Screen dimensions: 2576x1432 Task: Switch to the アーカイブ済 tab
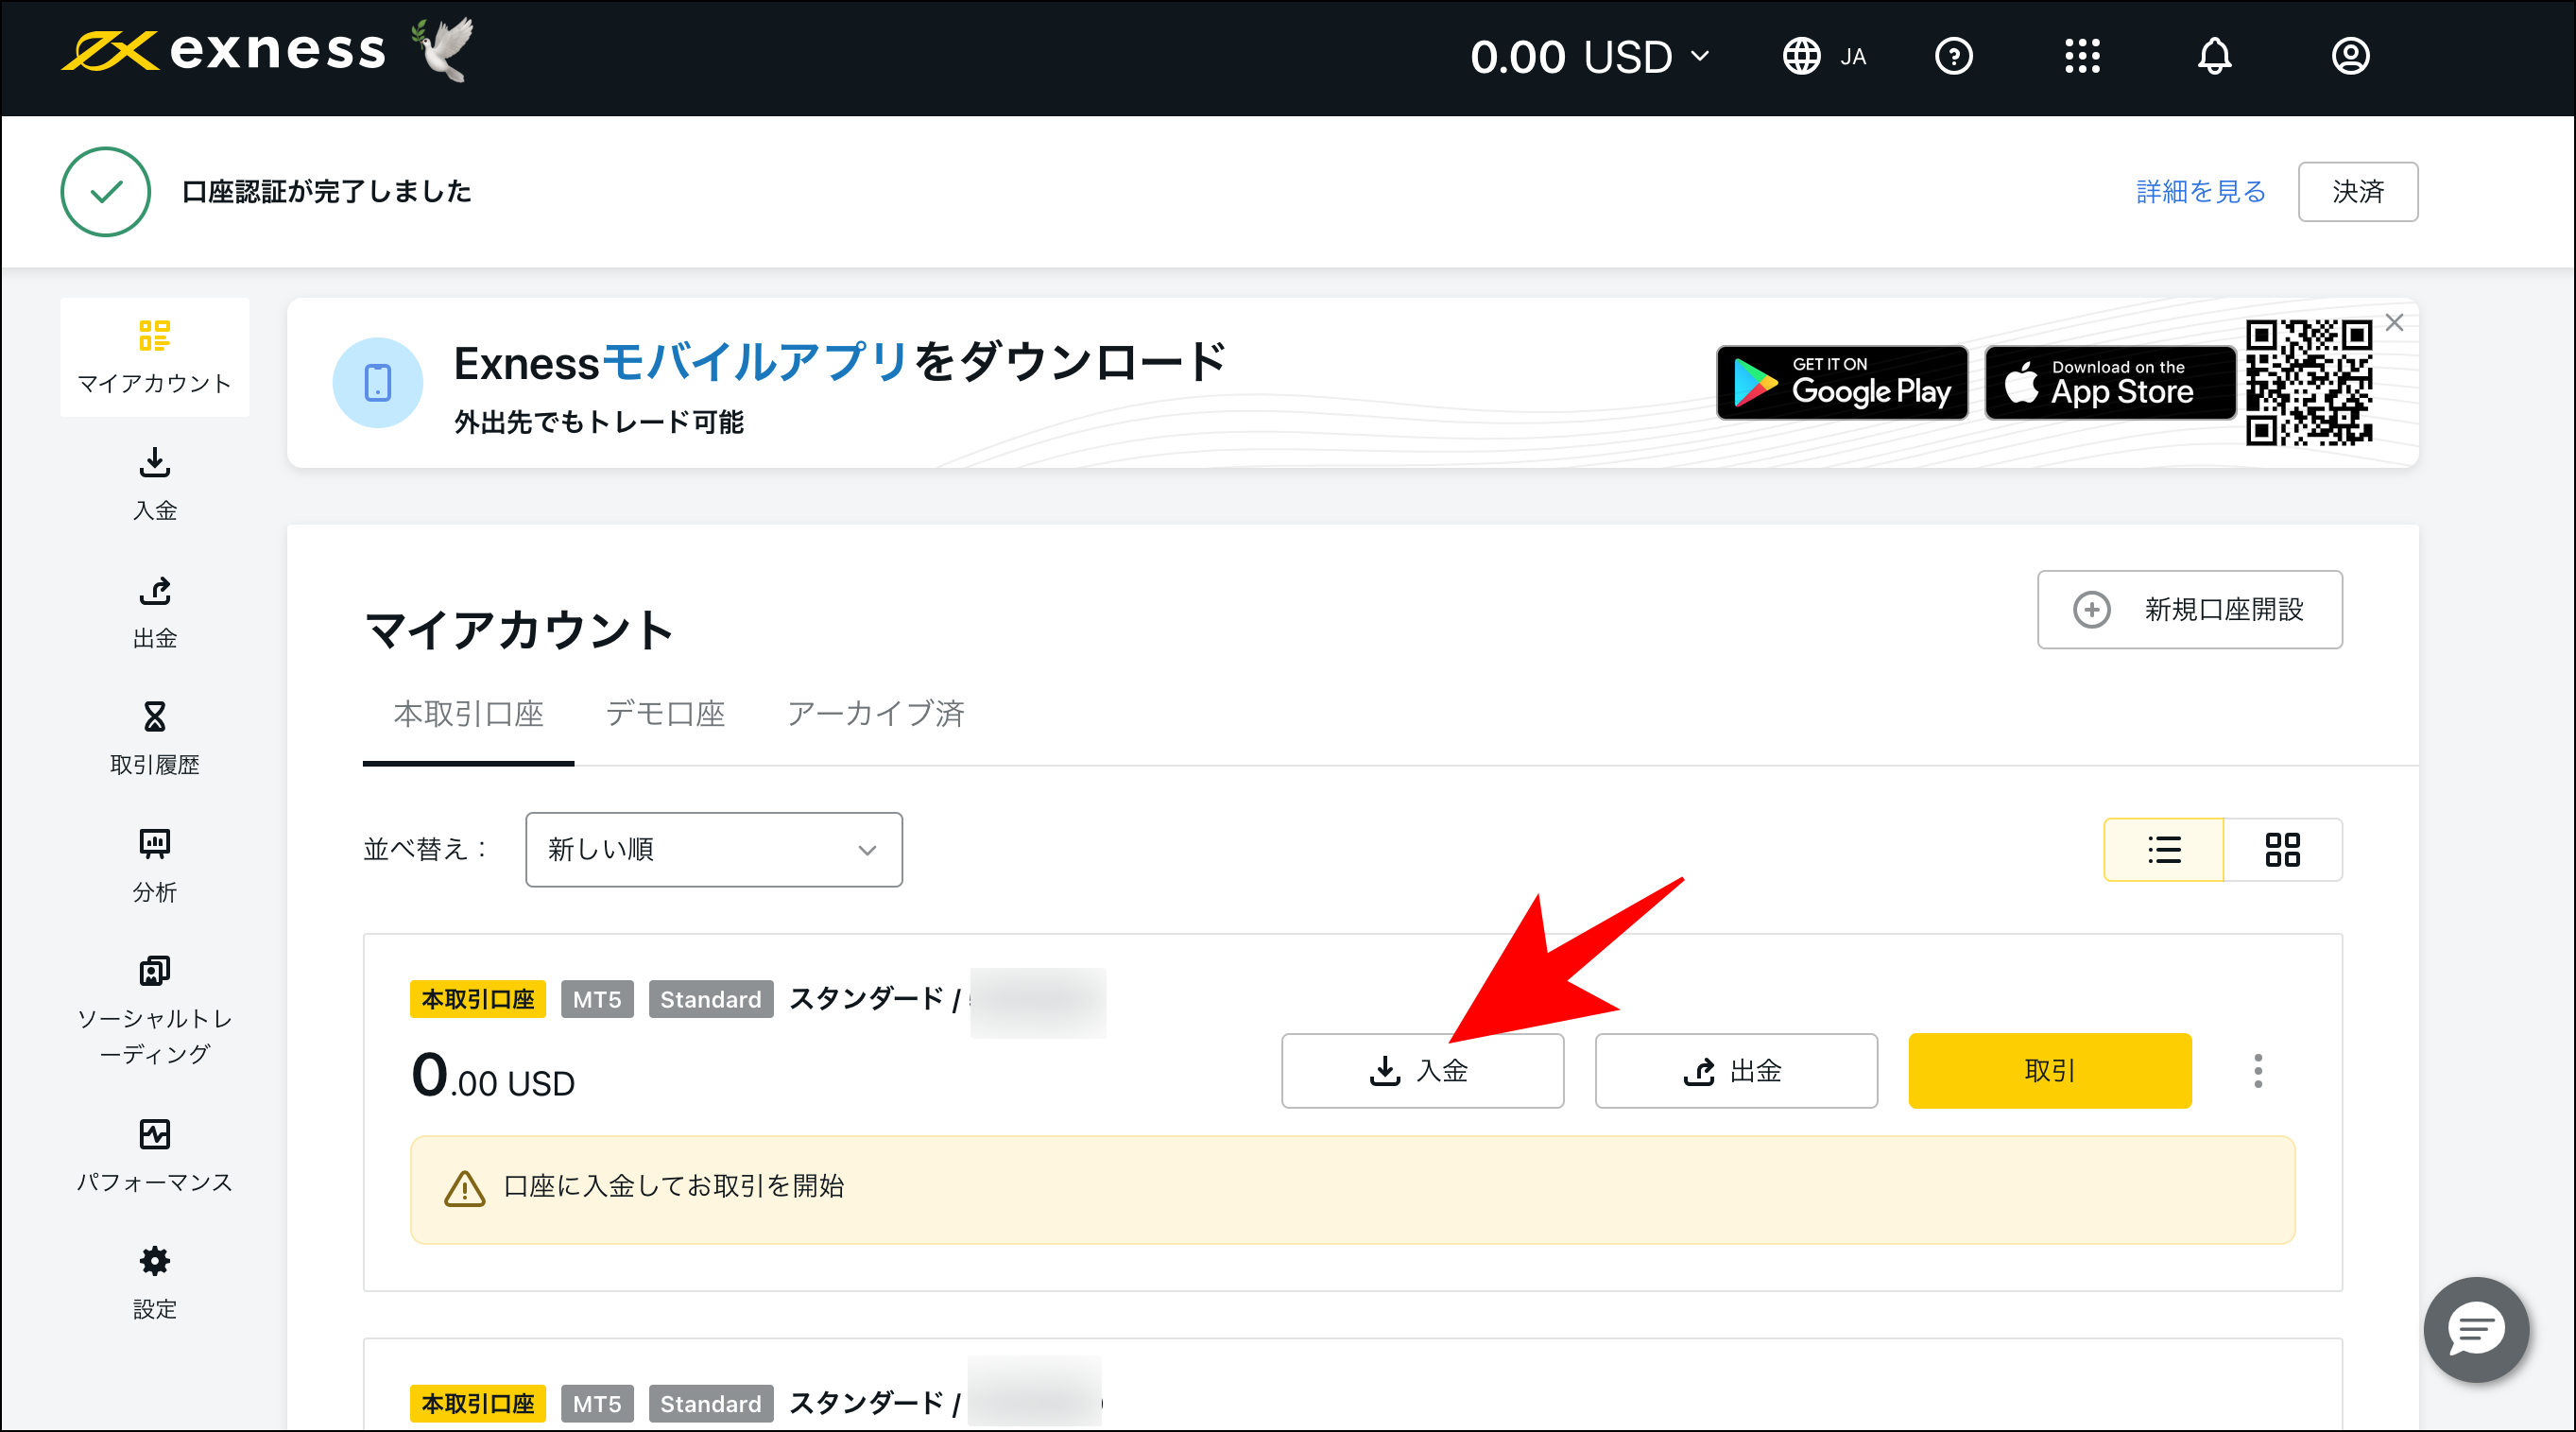[x=875, y=713]
